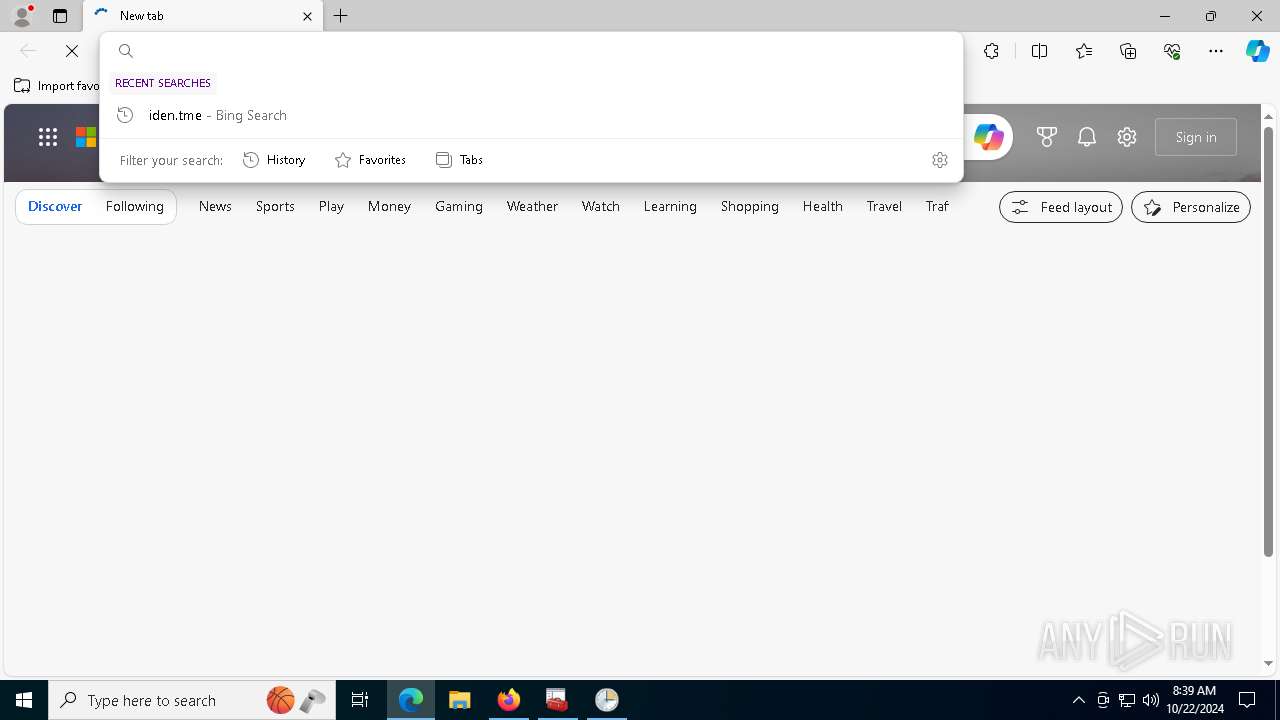
Task: Click the Personalize button
Action: tap(1191, 207)
